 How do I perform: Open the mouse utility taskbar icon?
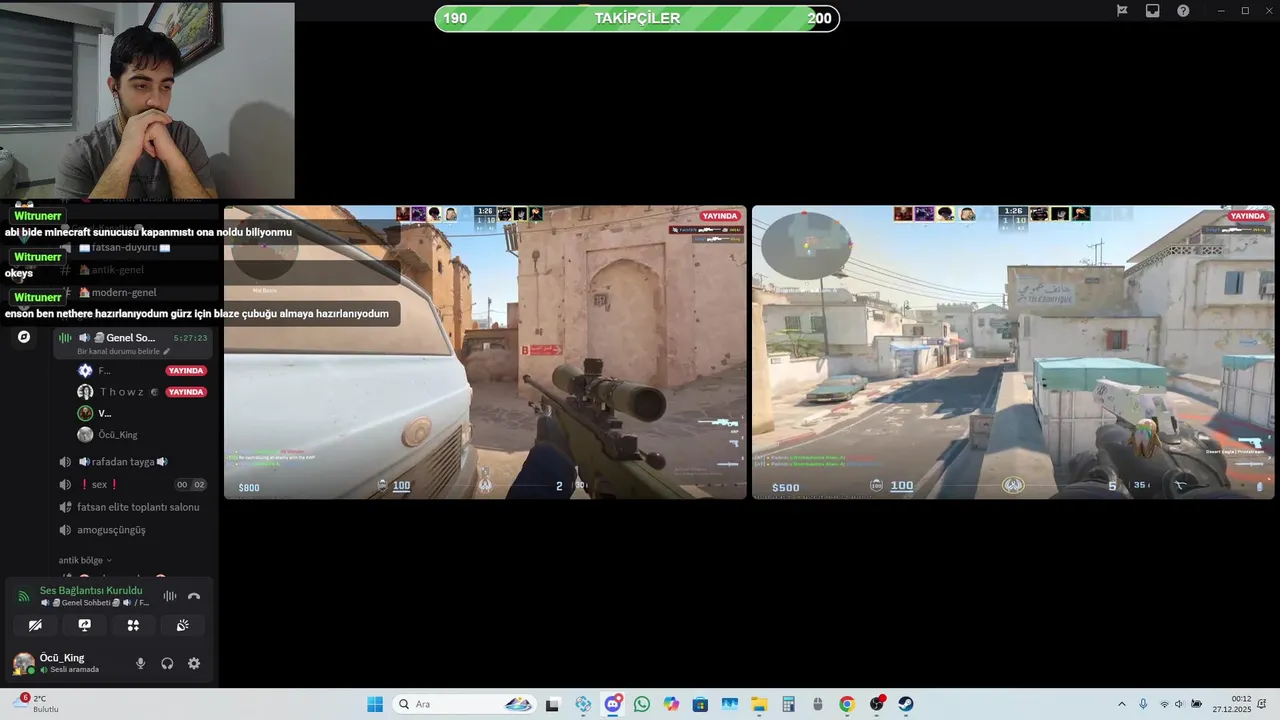(818, 704)
